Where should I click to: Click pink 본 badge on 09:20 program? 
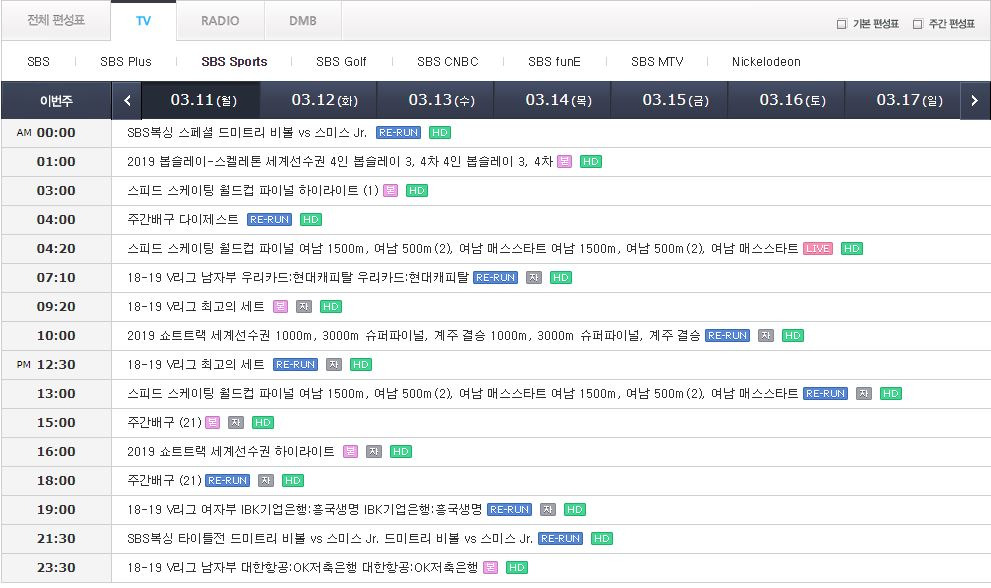(280, 307)
